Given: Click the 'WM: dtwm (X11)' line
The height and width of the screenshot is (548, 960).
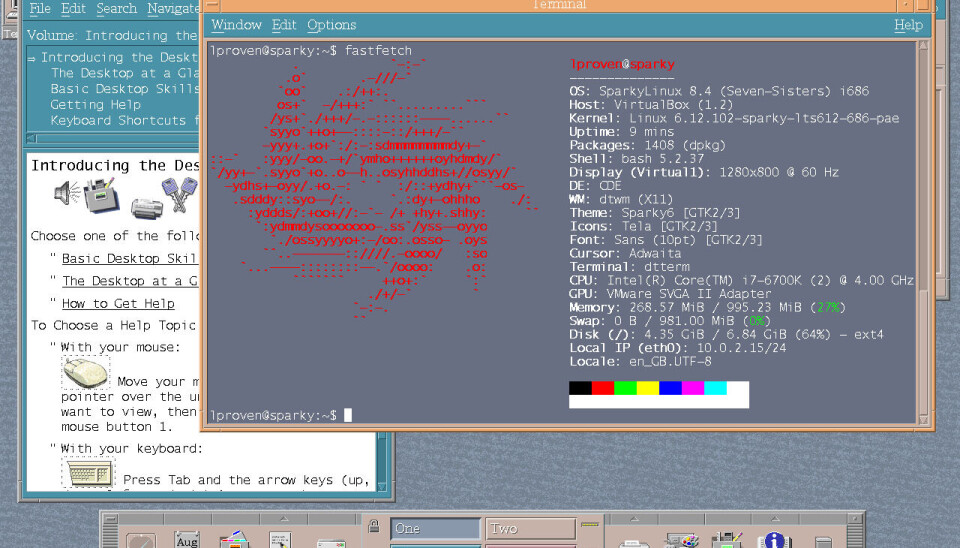Looking at the screenshot, I should pyautogui.click(x=621, y=199).
